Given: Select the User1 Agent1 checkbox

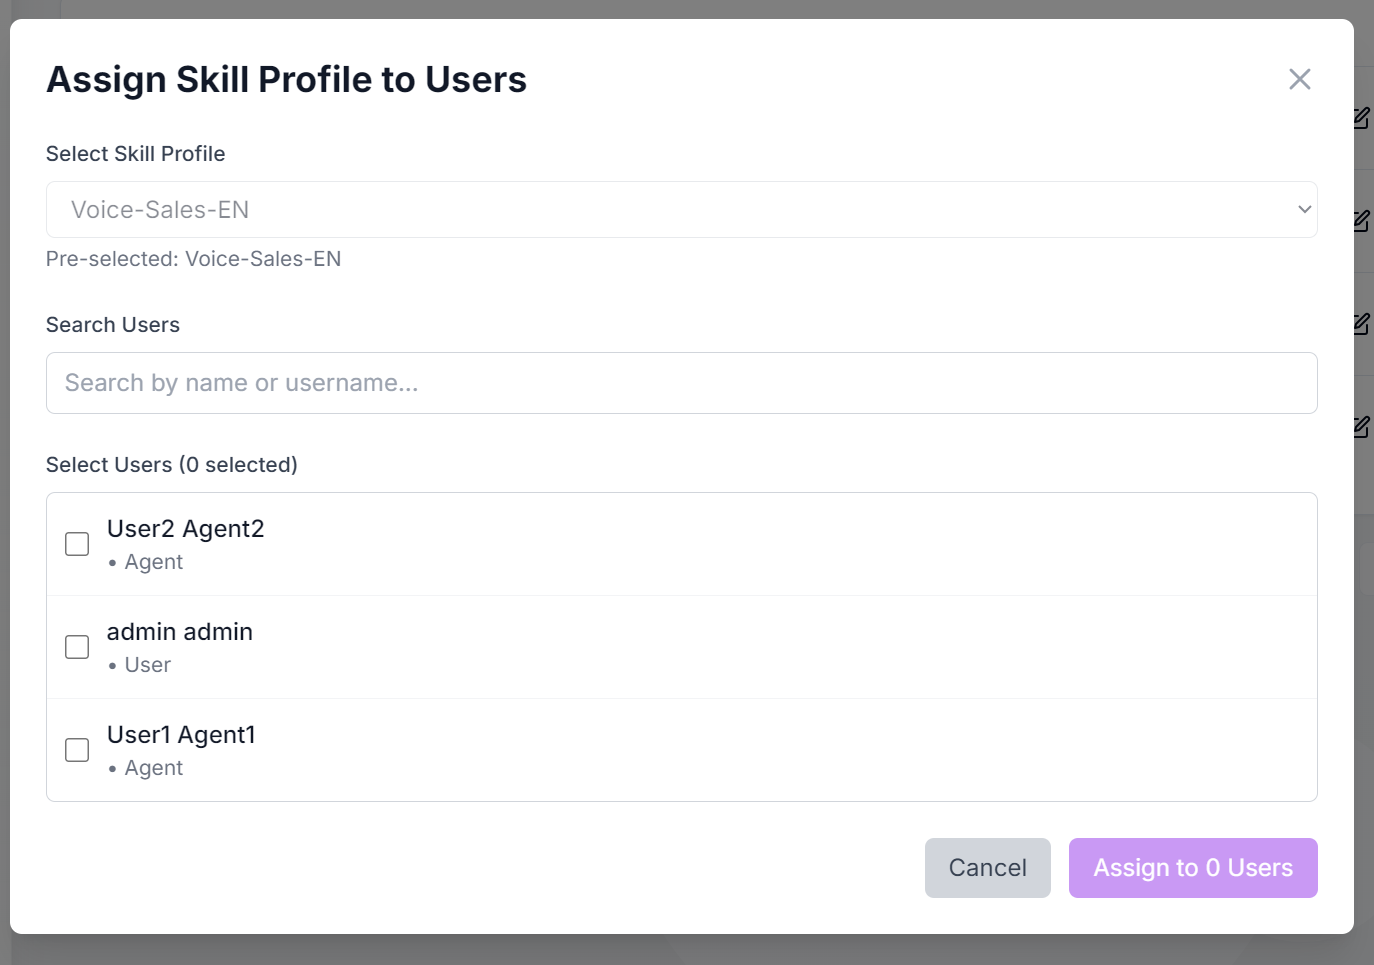Looking at the screenshot, I should (77, 750).
